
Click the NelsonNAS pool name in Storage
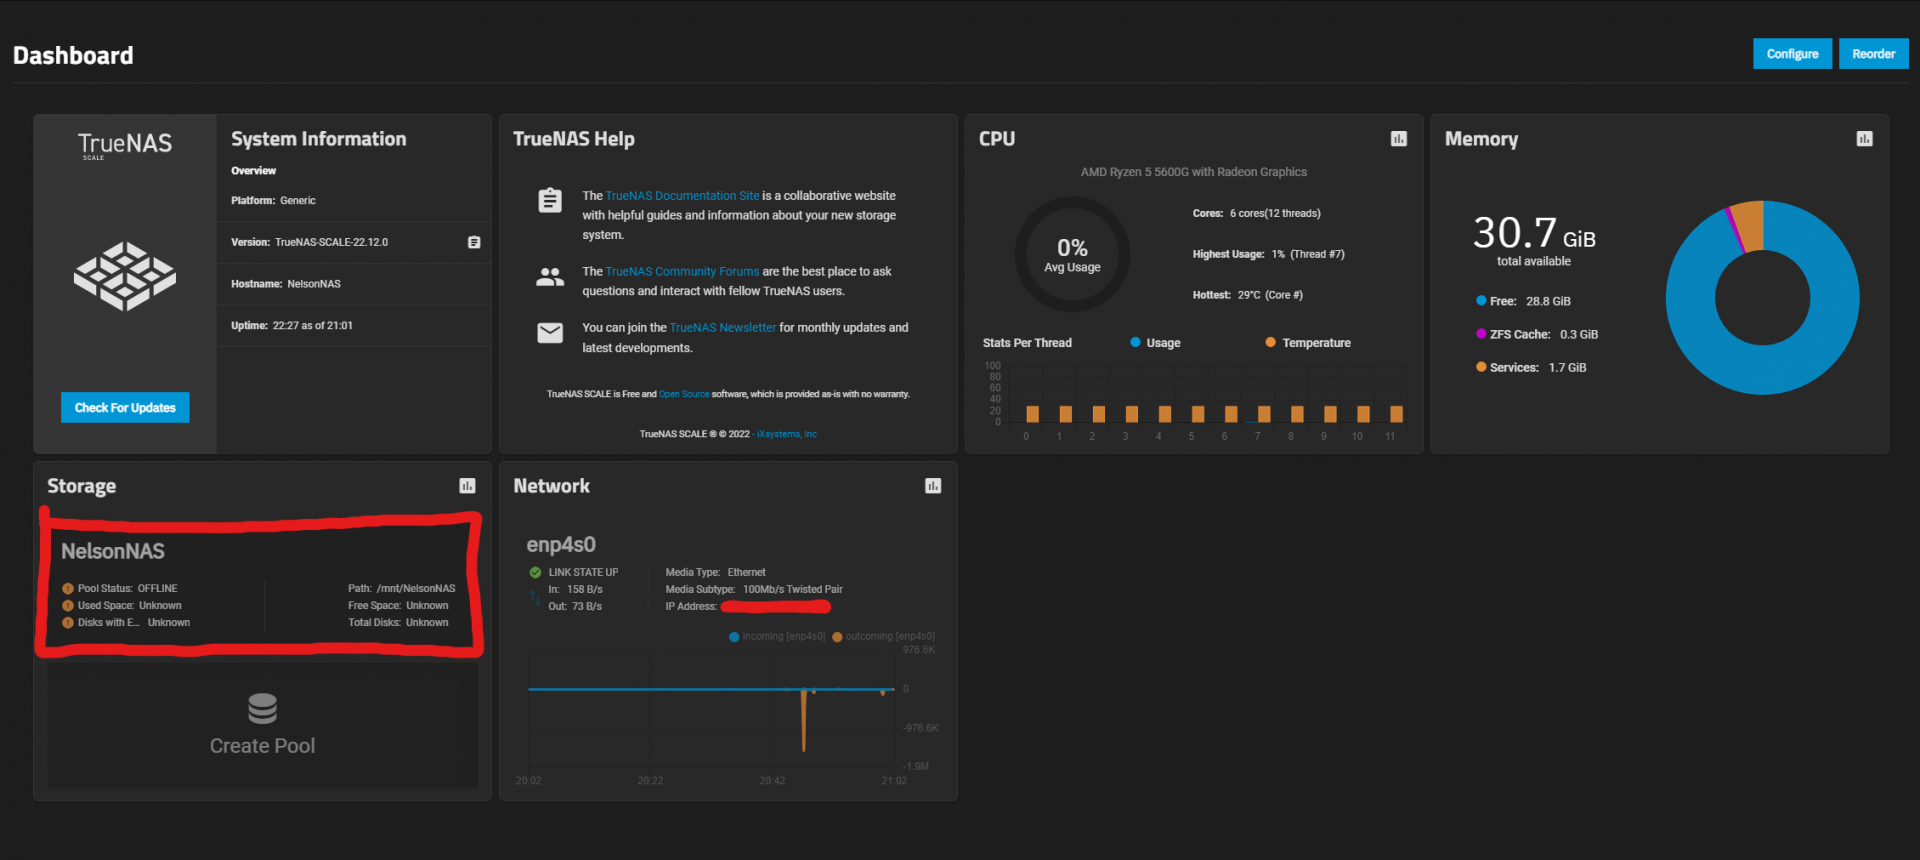[x=113, y=551]
